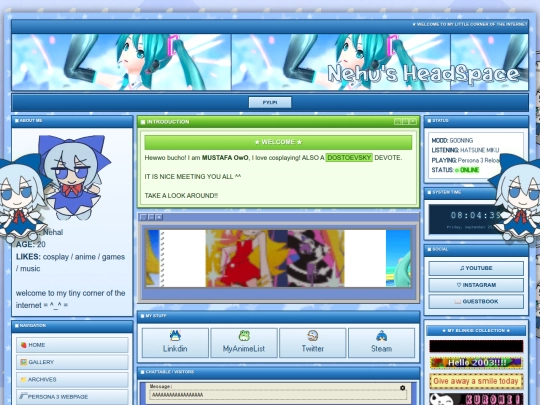Viewport: 540px width, 405px height.
Task: Click the round face icon above Twitter
Action: coord(313,335)
